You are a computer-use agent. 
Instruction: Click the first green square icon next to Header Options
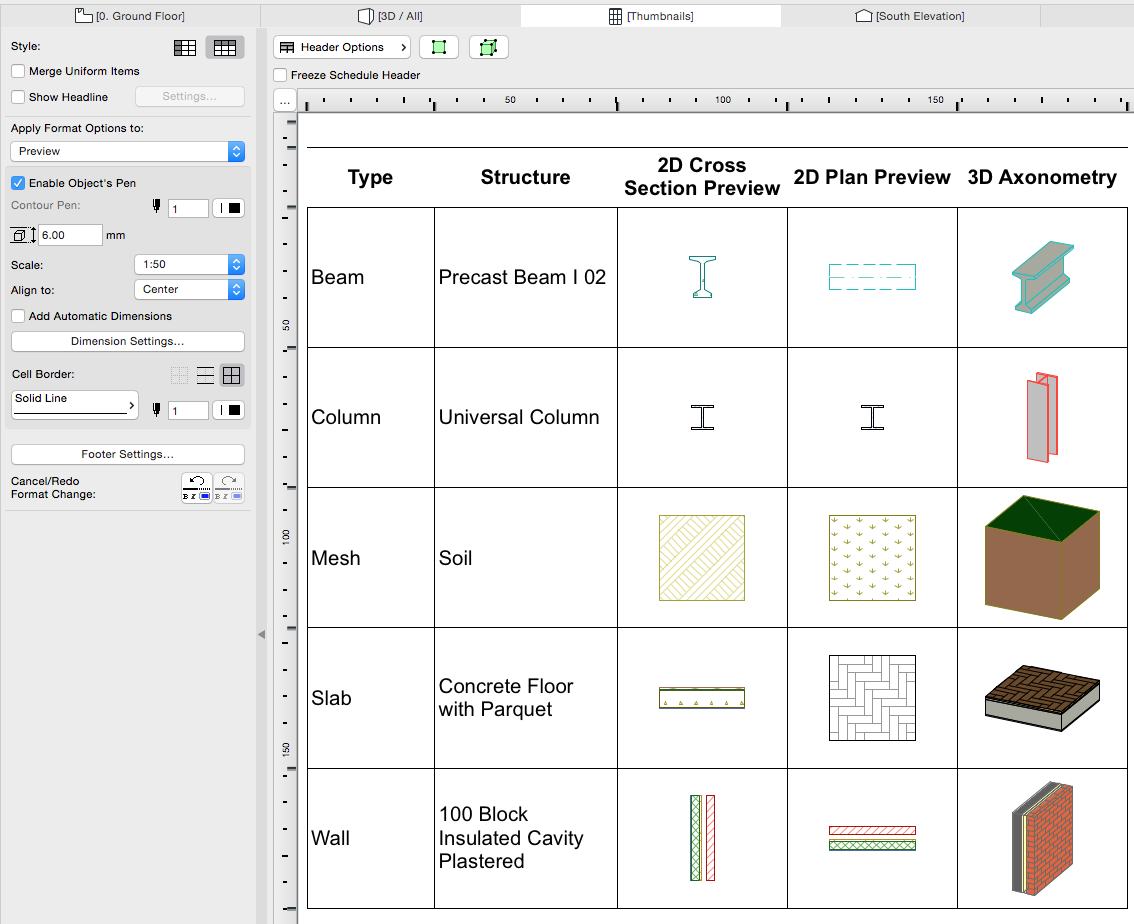tap(439, 47)
